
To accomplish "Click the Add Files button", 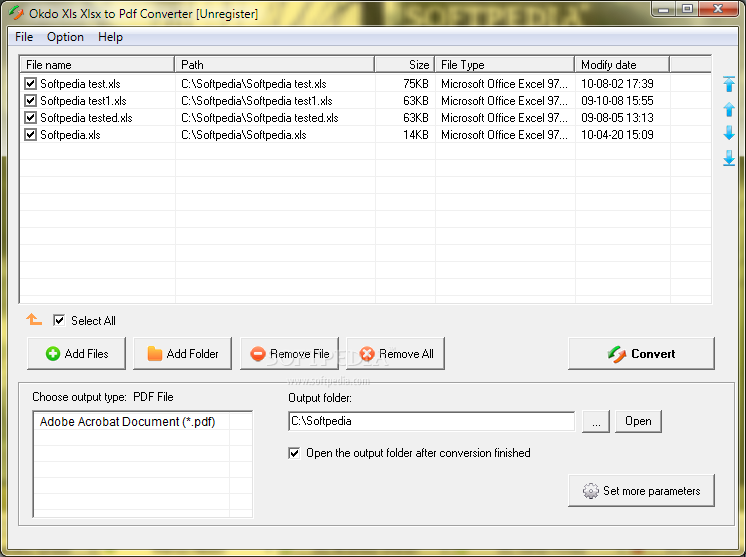I will pos(77,353).
